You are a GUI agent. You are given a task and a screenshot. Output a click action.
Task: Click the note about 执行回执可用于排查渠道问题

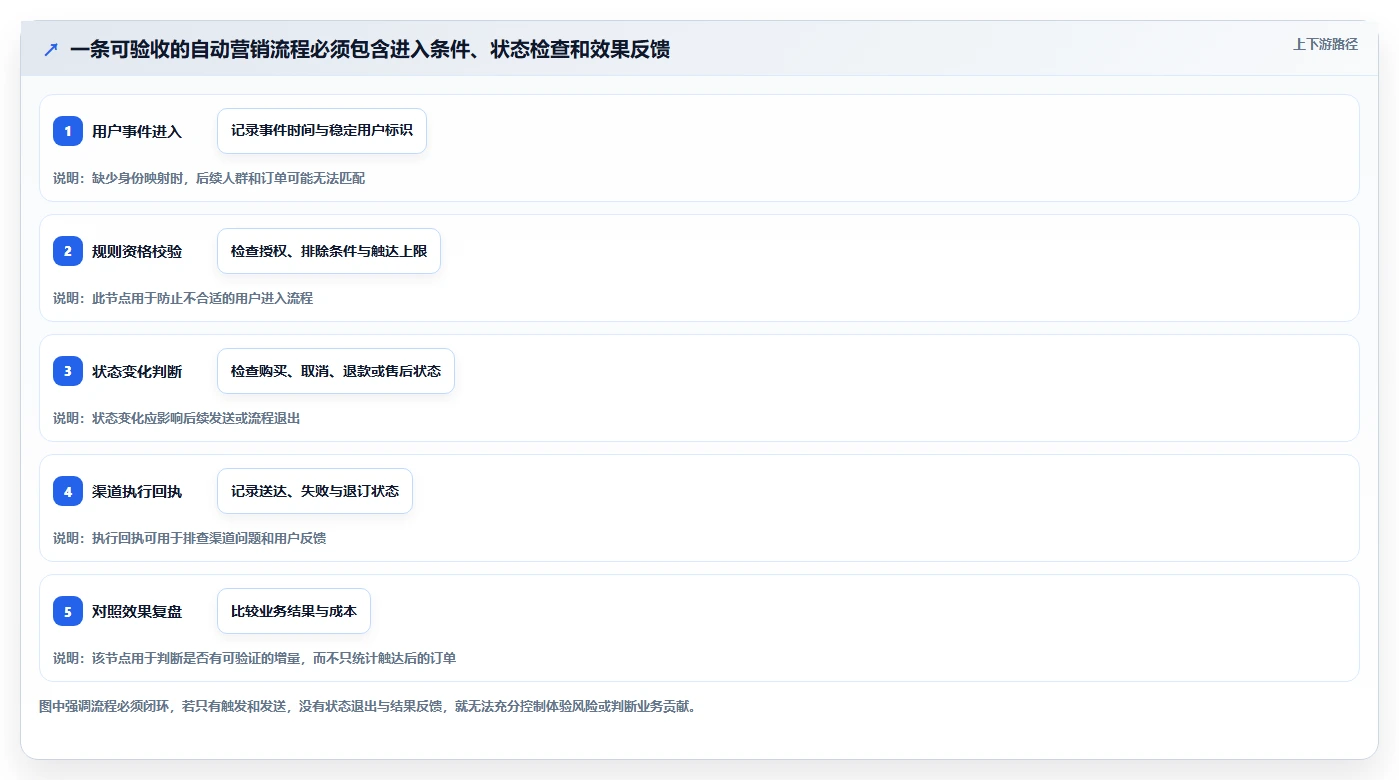tap(190, 538)
